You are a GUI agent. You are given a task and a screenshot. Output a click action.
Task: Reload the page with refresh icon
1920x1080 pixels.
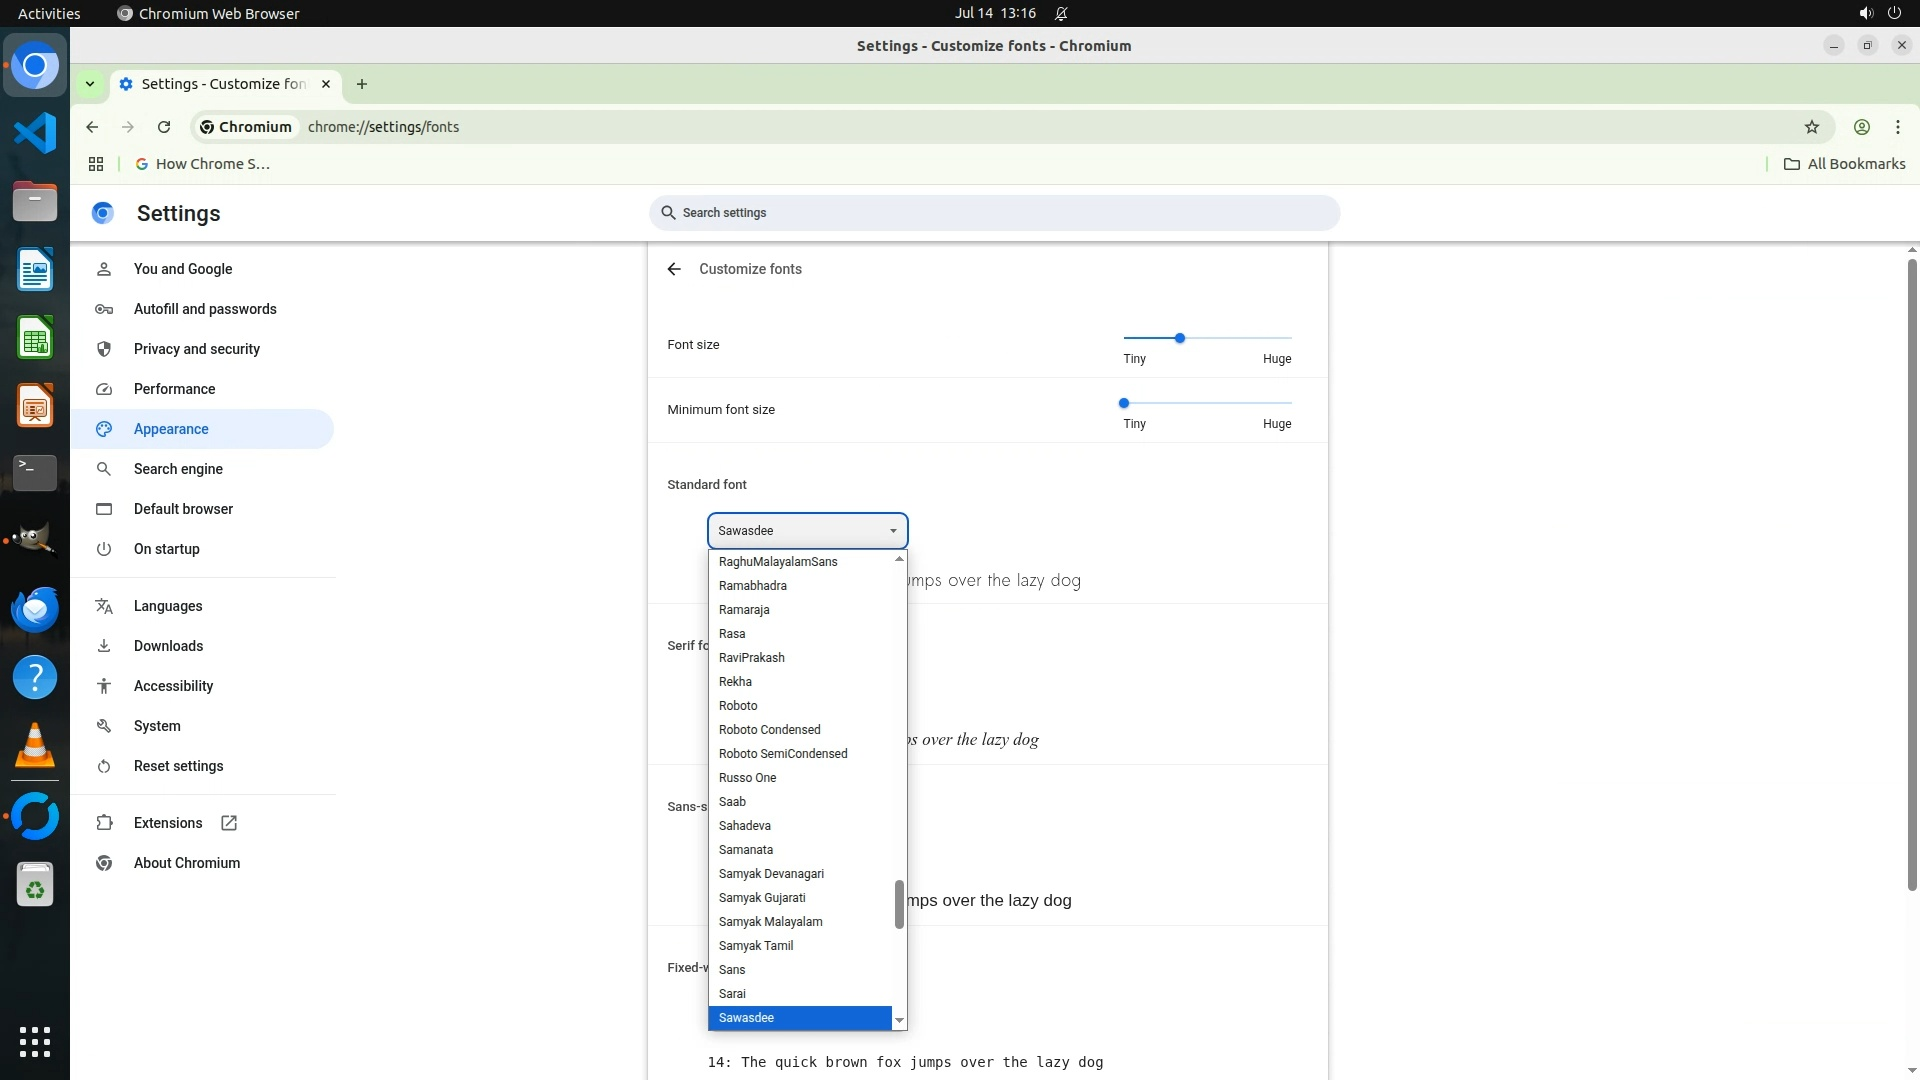(x=164, y=127)
